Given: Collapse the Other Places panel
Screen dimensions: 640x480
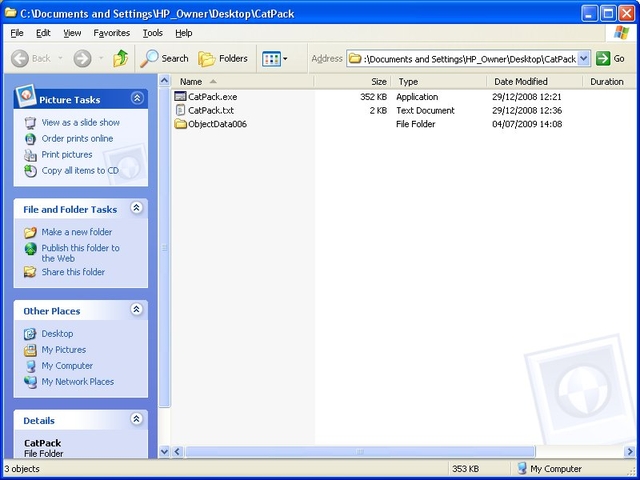Looking at the screenshot, I should (x=136, y=309).
